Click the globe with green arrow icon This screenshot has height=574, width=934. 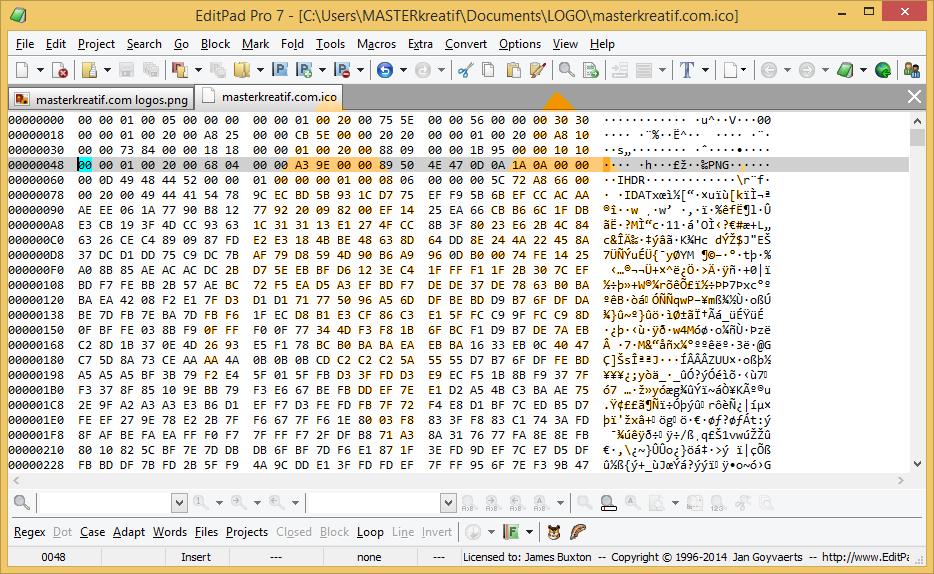coord(883,70)
